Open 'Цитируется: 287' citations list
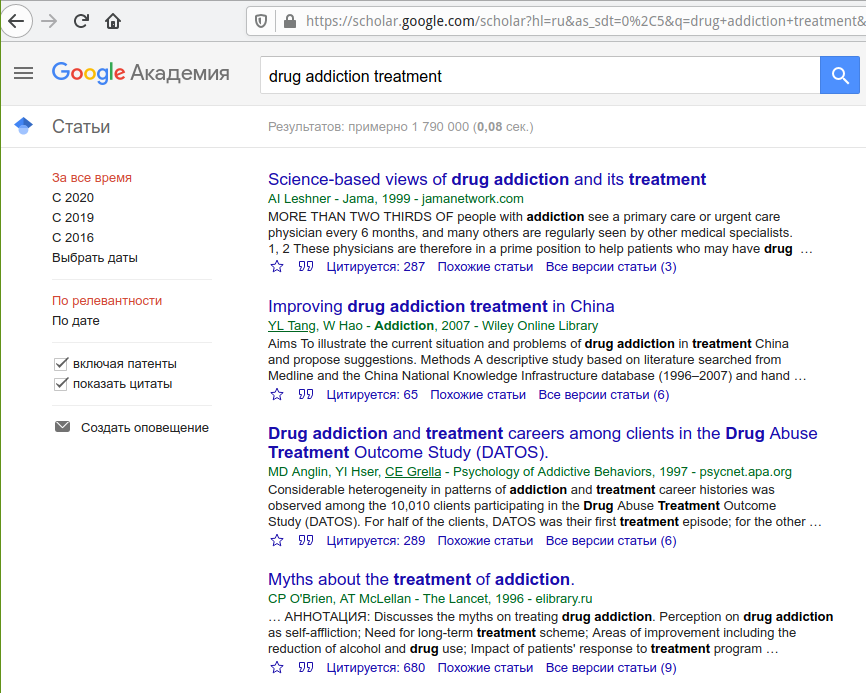The height and width of the screenshot is (693, 866). click(376, 267)
